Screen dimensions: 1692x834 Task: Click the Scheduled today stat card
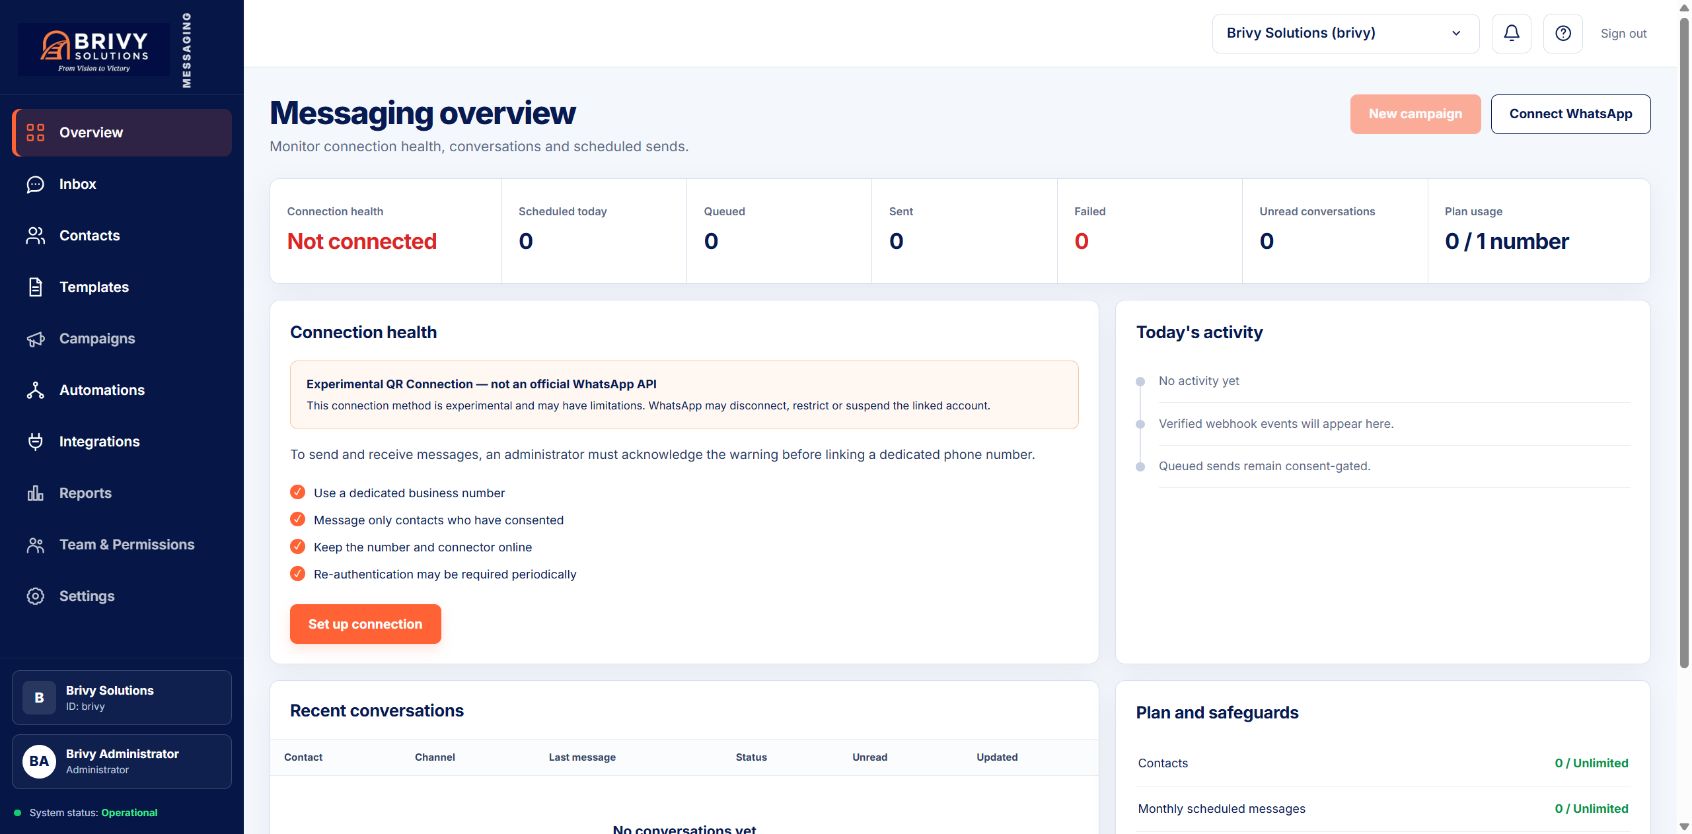(x=594, y=231)
